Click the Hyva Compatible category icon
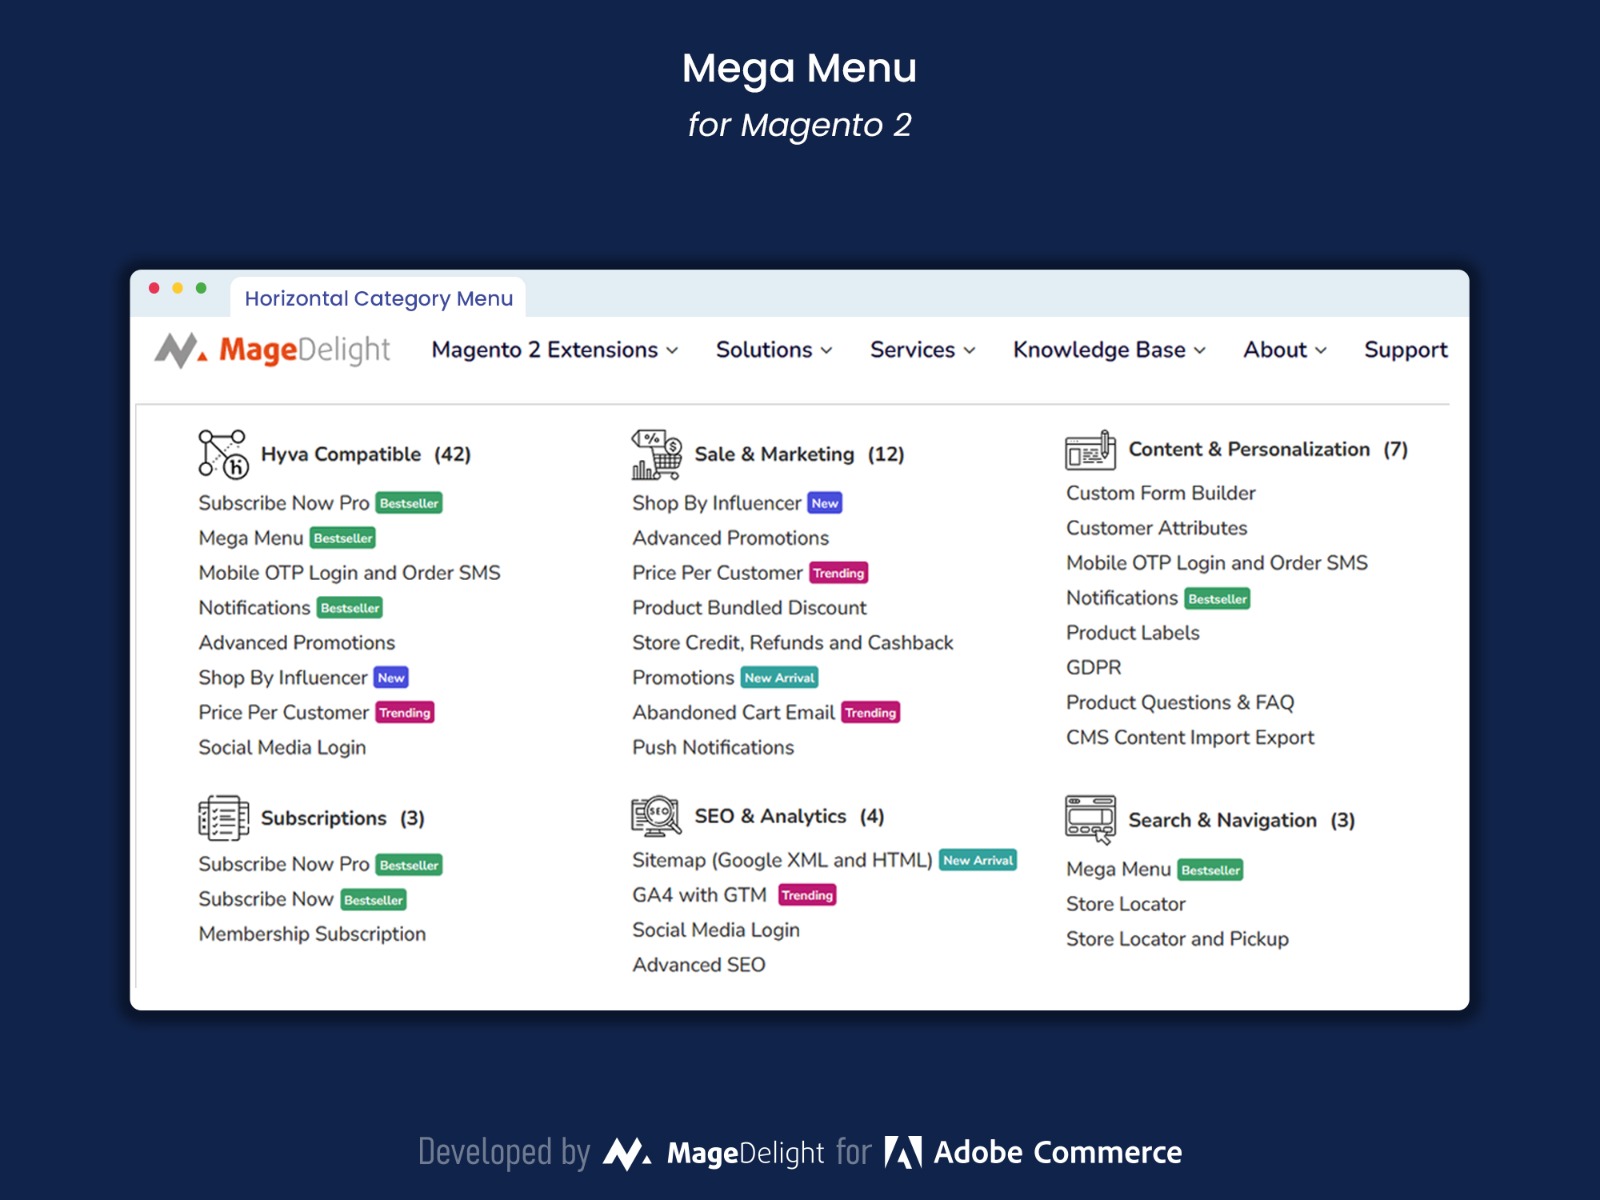Viewport: 1600px width, 1200px height. 222,454
